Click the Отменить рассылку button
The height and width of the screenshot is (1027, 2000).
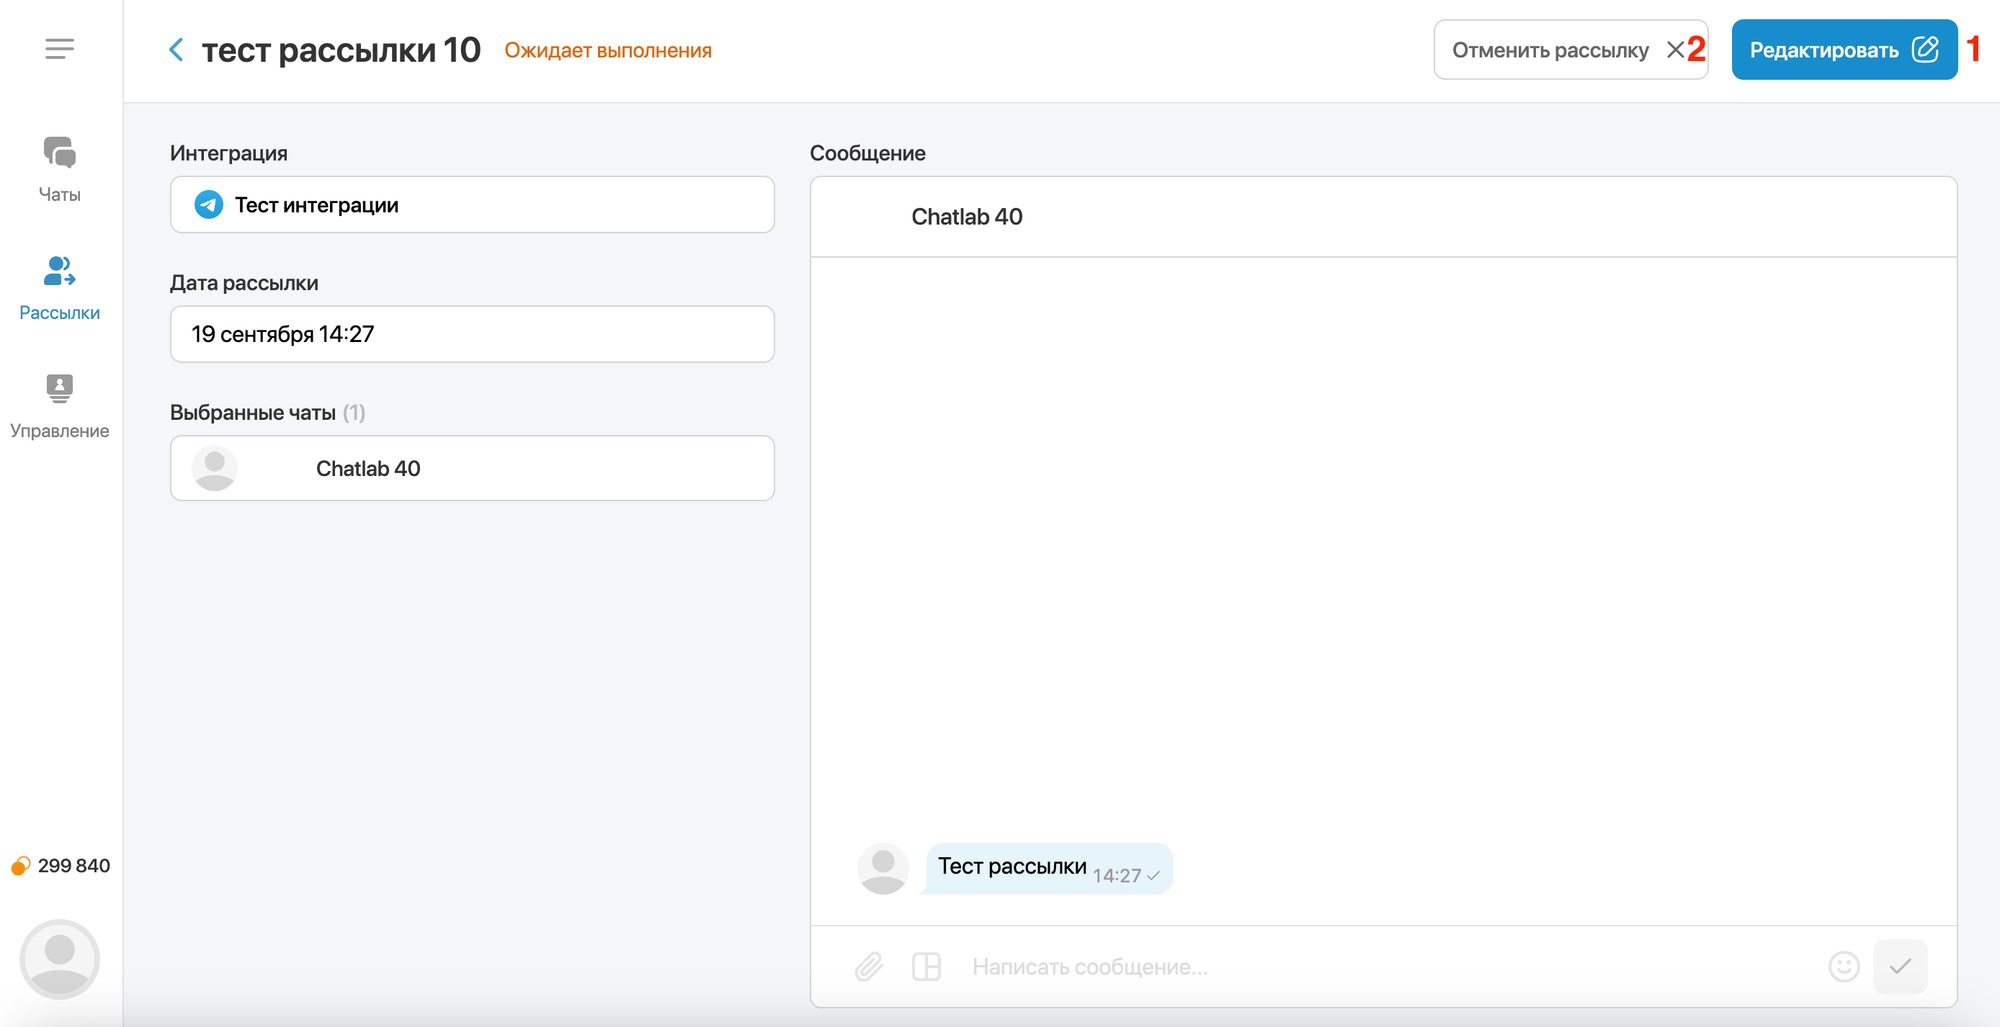tap(1570, 50)
